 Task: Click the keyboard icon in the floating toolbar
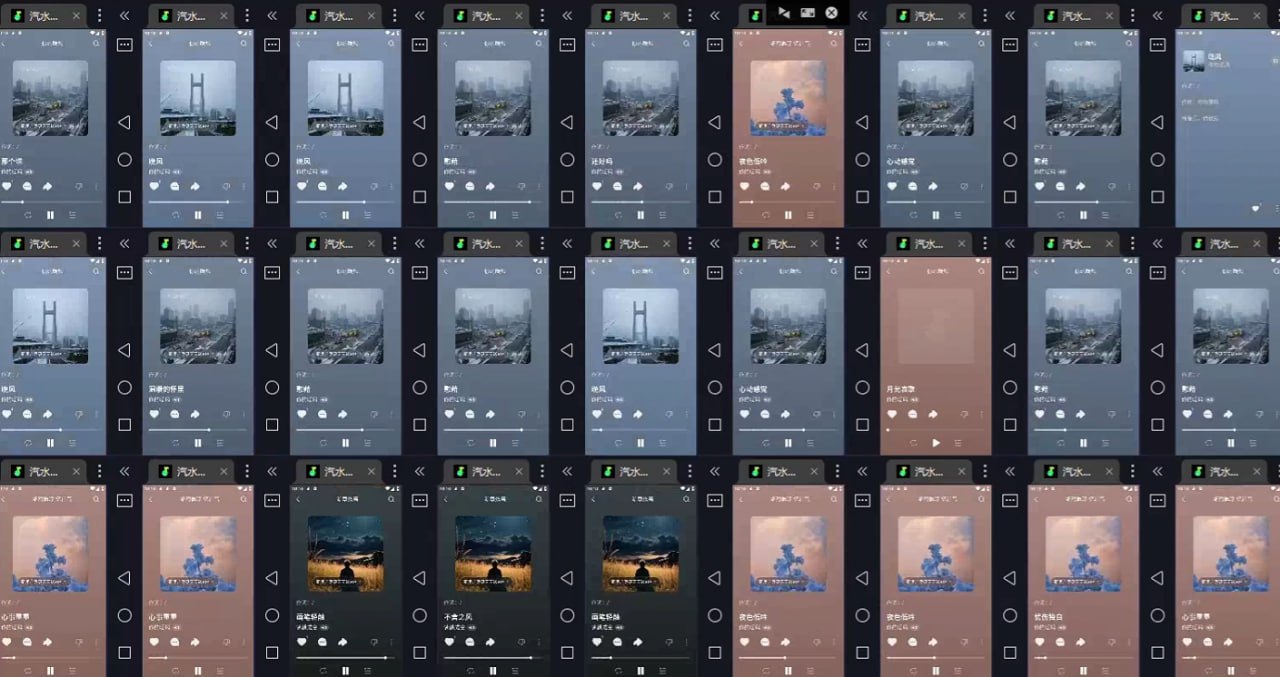(x=807, y=13)
